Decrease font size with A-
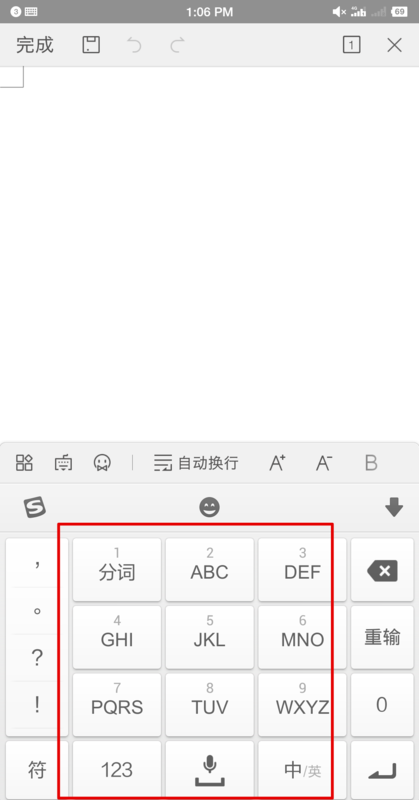Screen dimensions: 419x800 tap(324, 463)
